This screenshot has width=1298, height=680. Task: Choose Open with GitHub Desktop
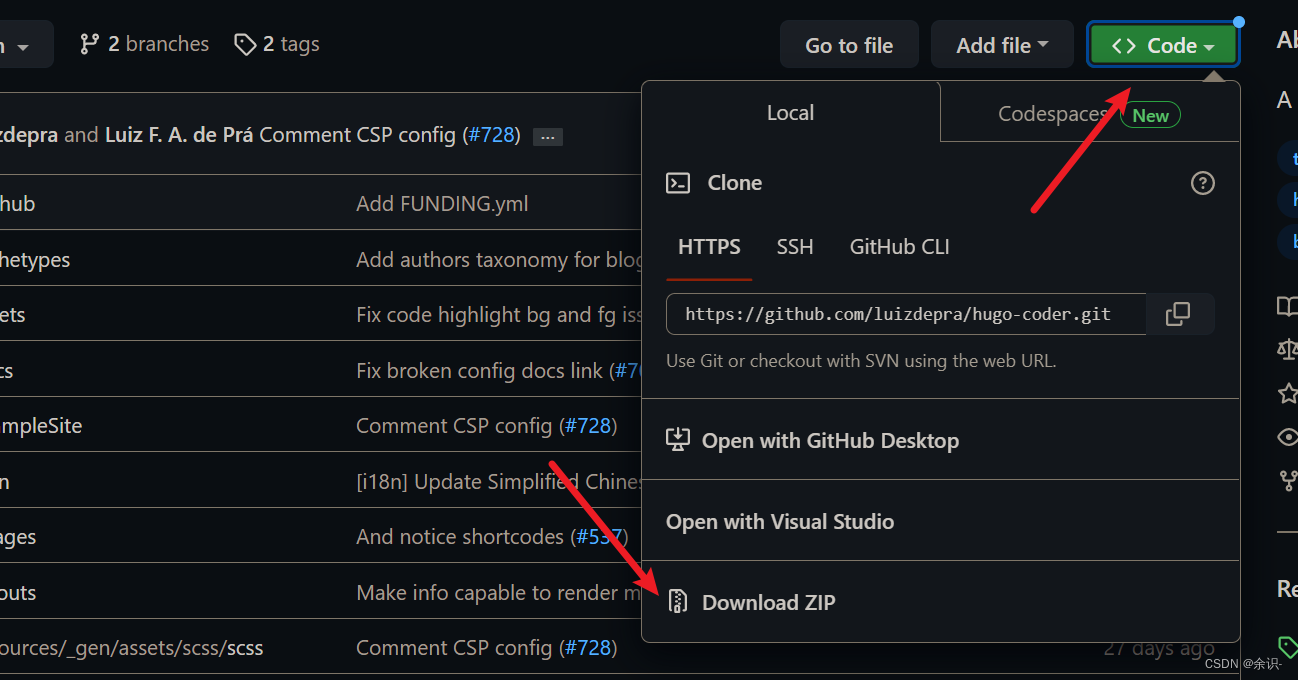[x=940, y=441]
